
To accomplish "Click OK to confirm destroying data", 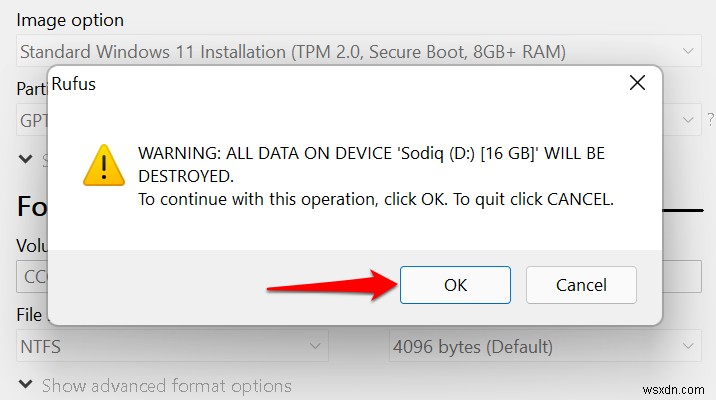I will pyautogui.click(x=455, y=285).
